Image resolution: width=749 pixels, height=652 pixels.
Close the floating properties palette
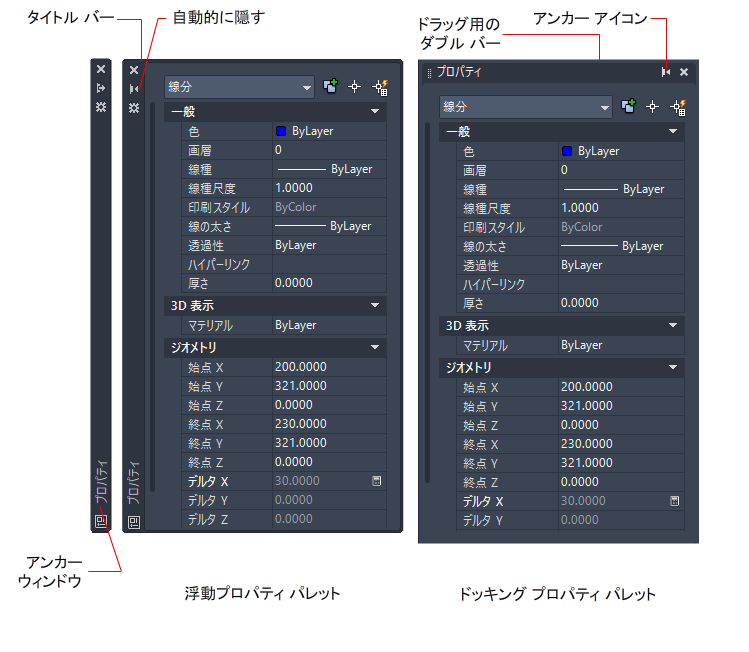[134, 70]
